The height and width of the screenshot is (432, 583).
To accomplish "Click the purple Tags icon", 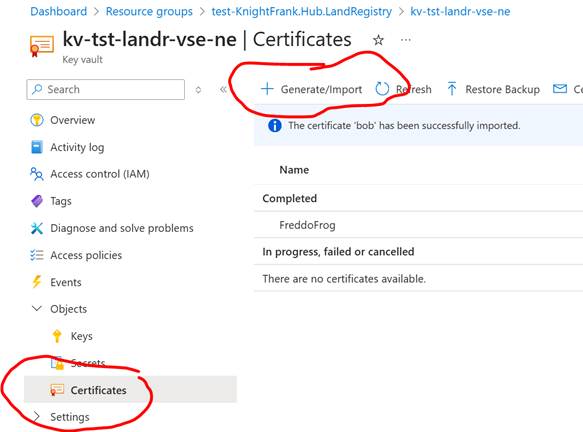I will [x=36, y=201].
